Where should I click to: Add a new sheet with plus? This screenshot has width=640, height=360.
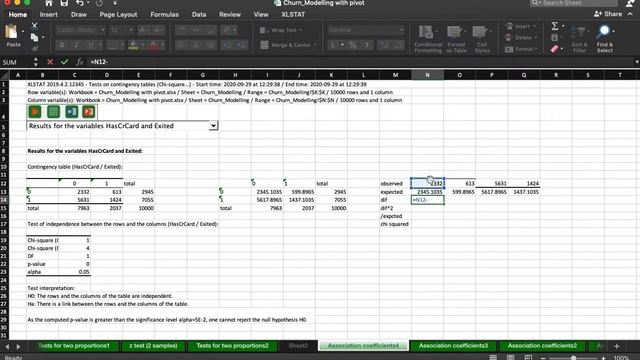pos(616,346)
